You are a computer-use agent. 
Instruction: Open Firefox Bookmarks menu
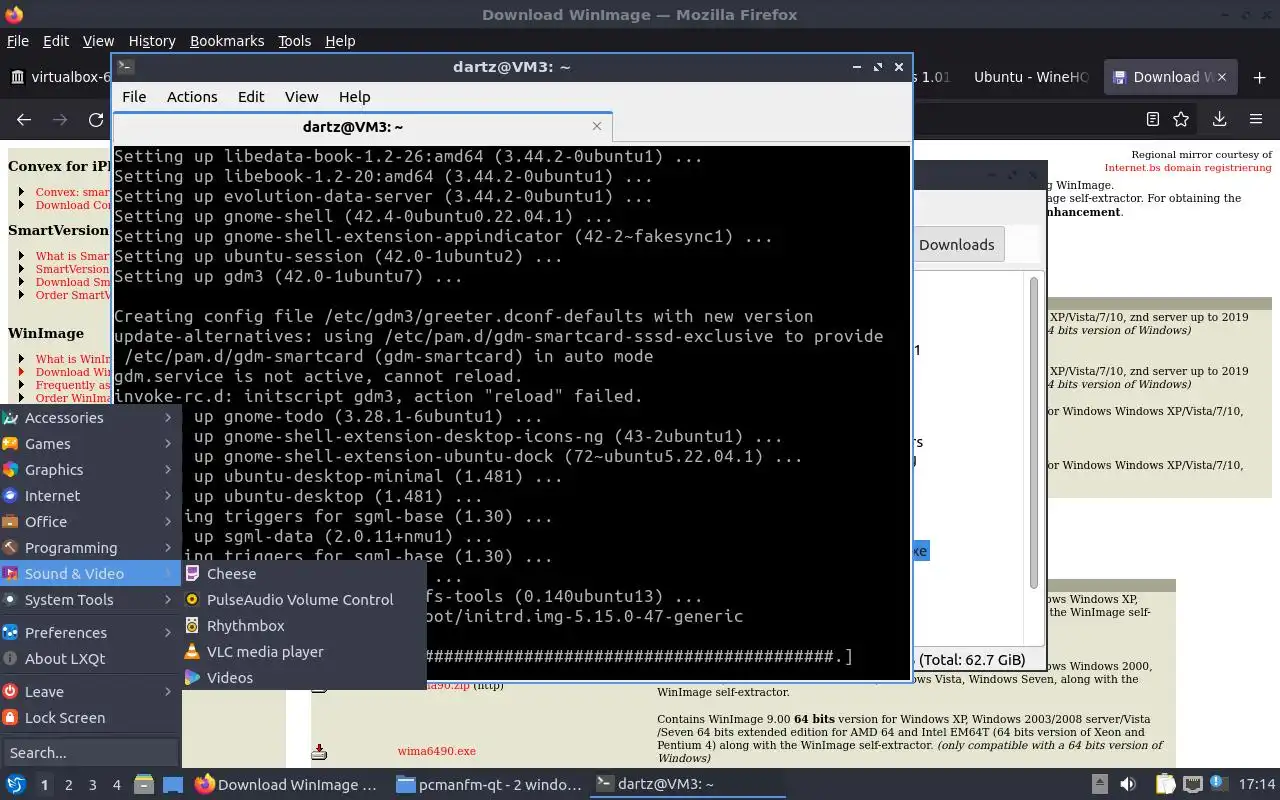coord(227,41)
